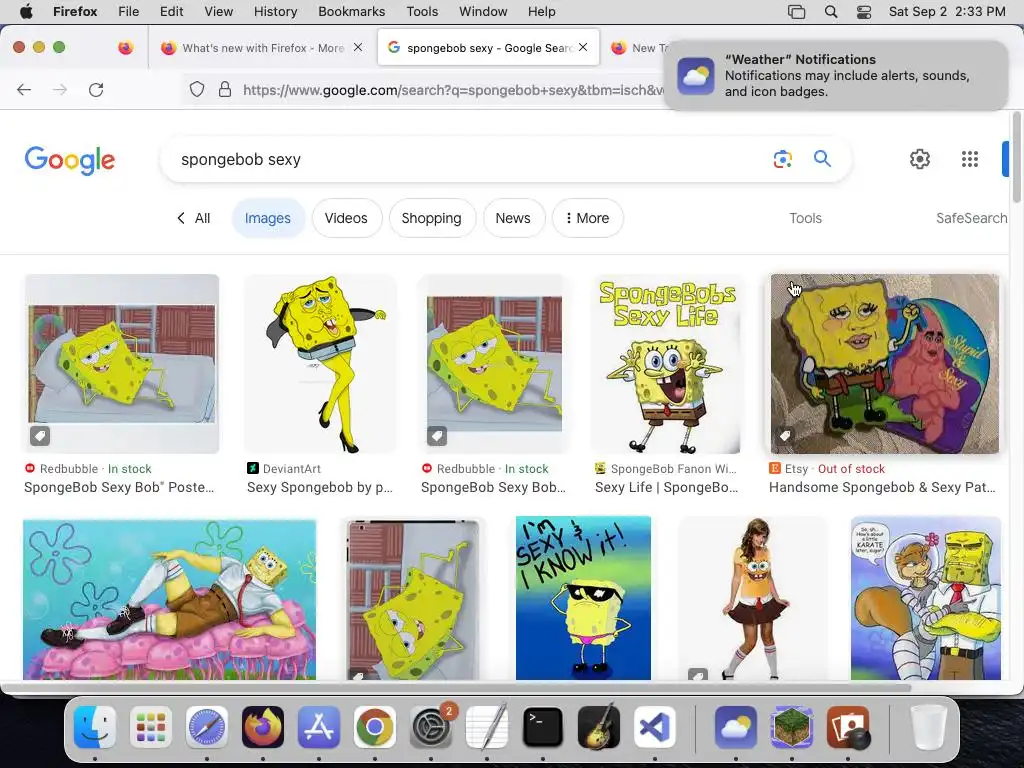The image size is (1024, 768).
Task: Switch to the New Tab tab
Action: pyautogui.click(x=640, y=48)
